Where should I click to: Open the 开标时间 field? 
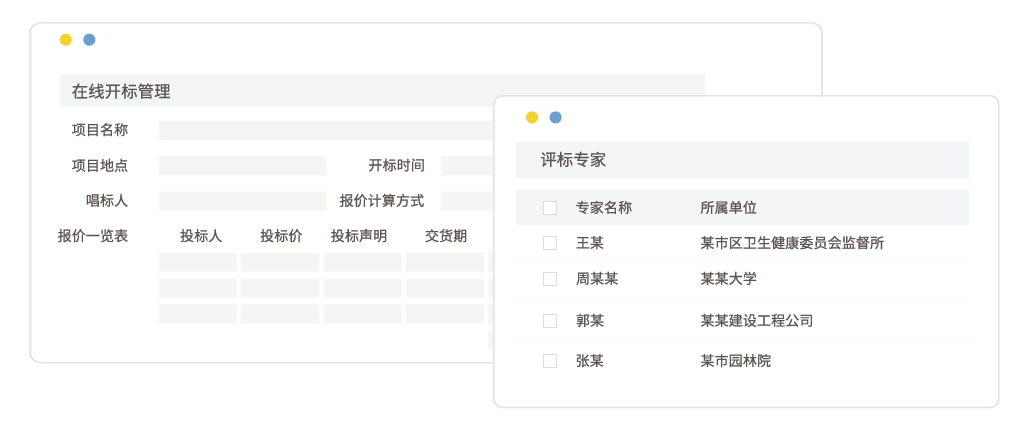466,165
